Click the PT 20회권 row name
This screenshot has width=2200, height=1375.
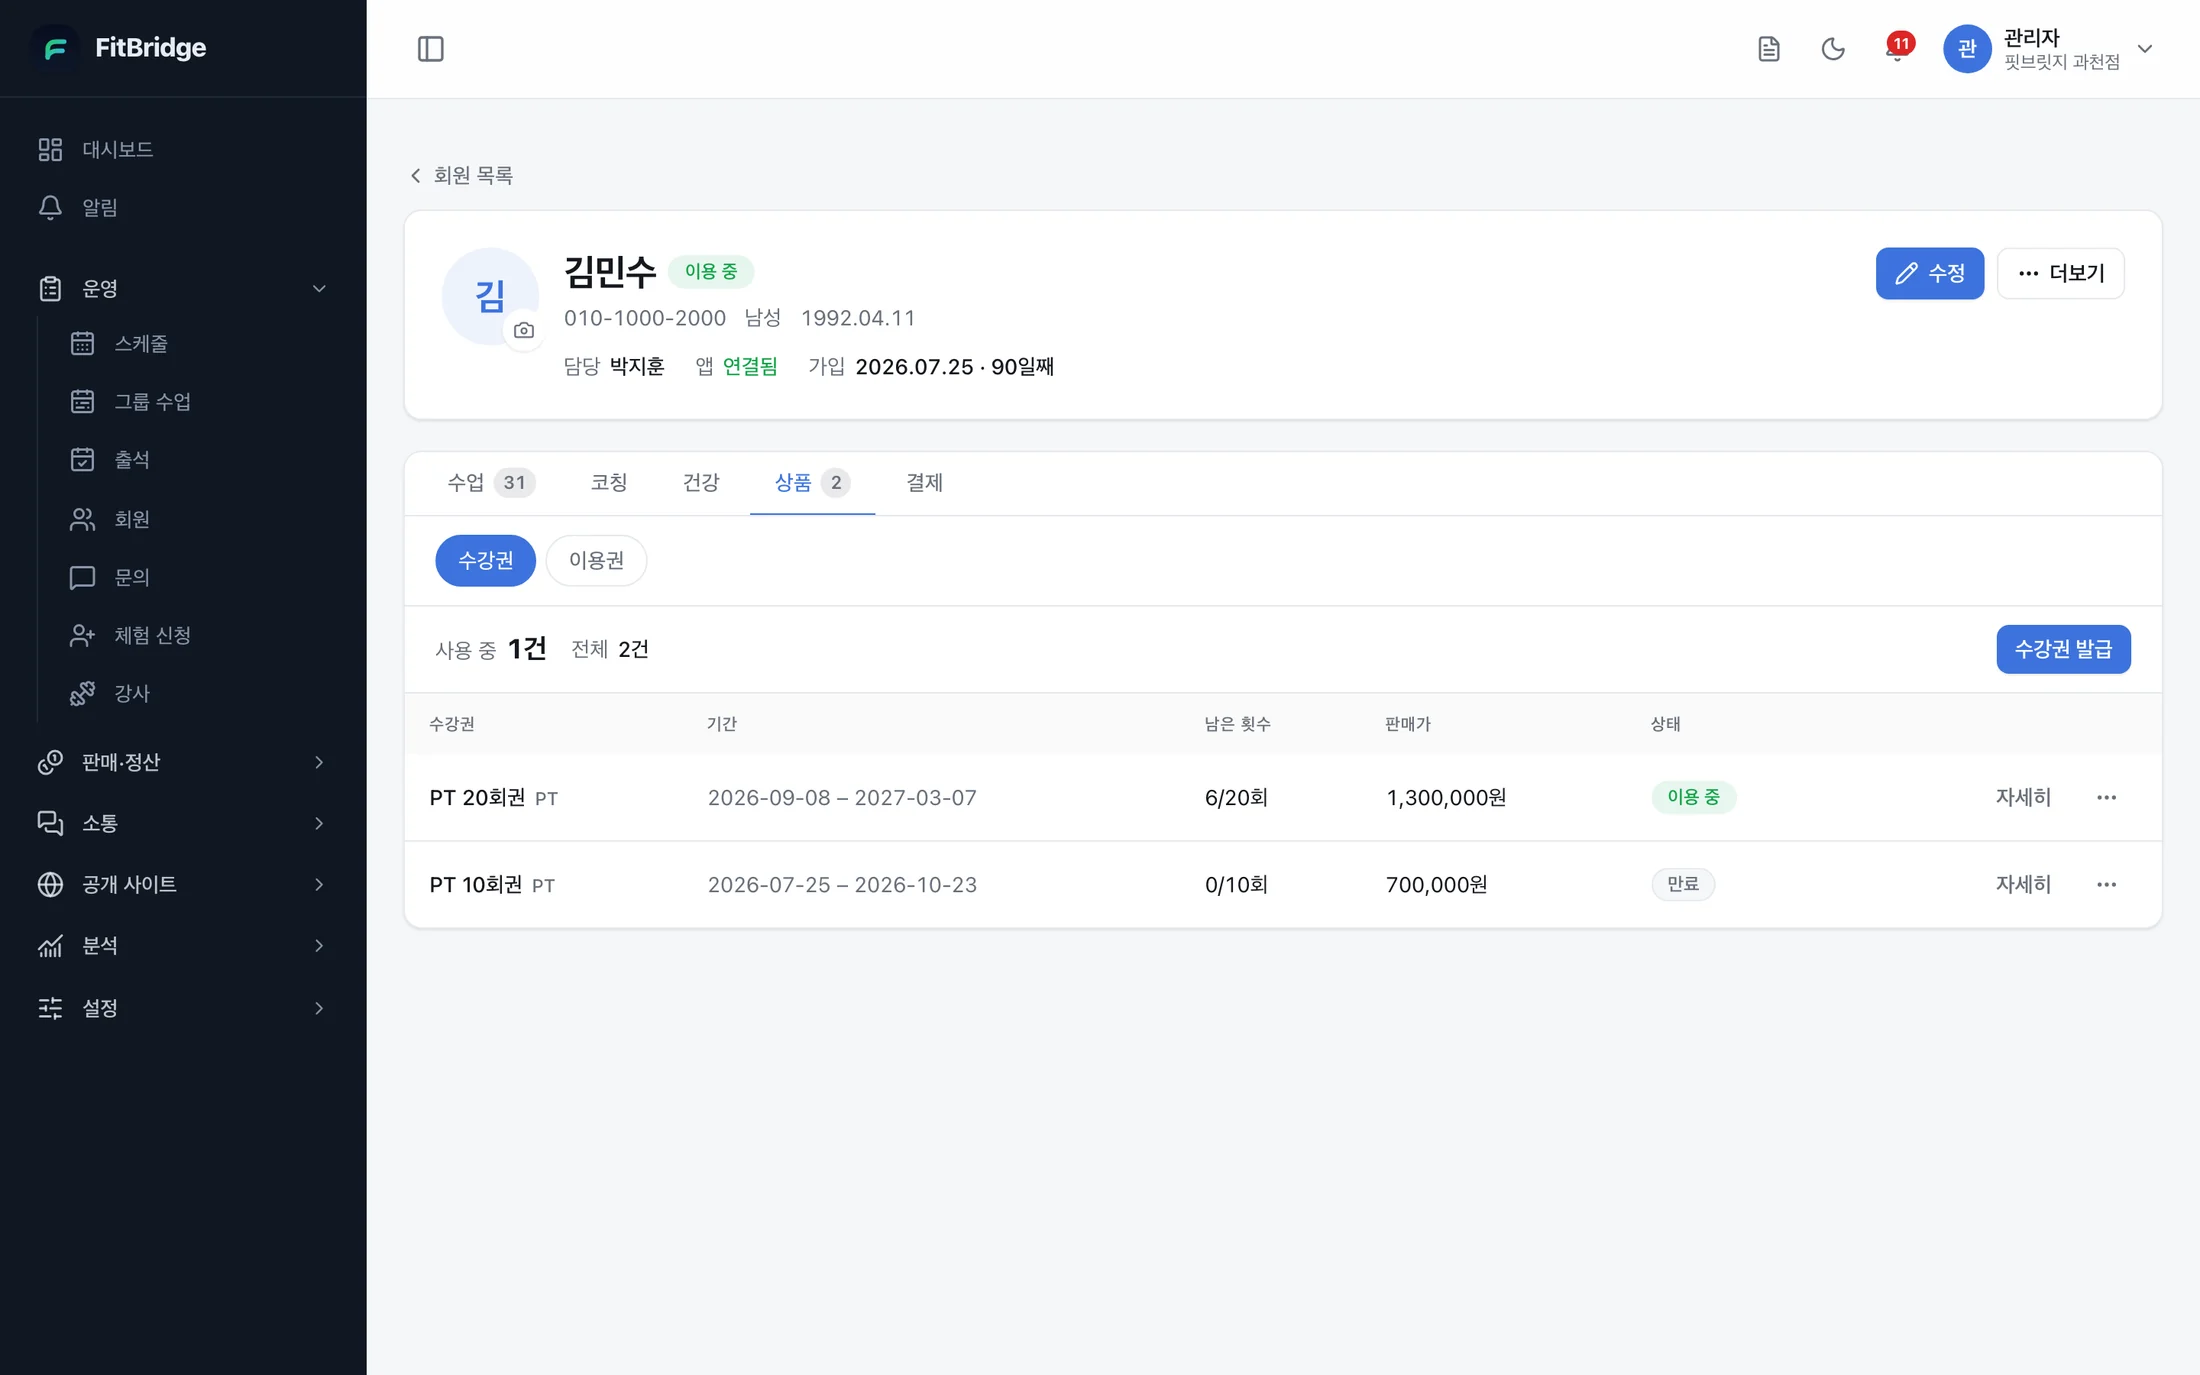[477, 797]
